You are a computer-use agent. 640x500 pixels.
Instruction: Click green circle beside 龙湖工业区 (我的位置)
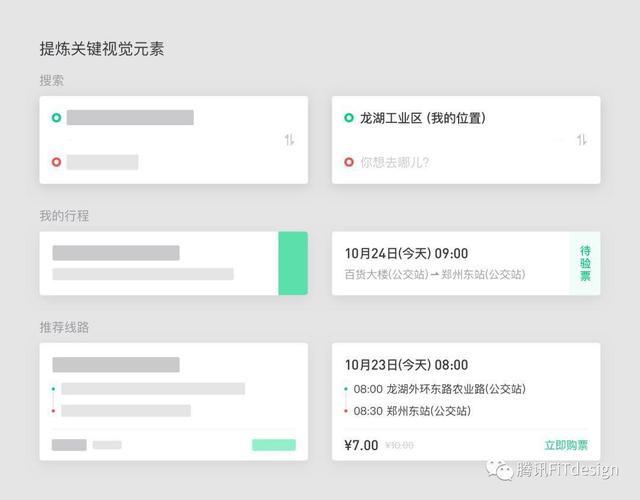(x=349, y=118)
